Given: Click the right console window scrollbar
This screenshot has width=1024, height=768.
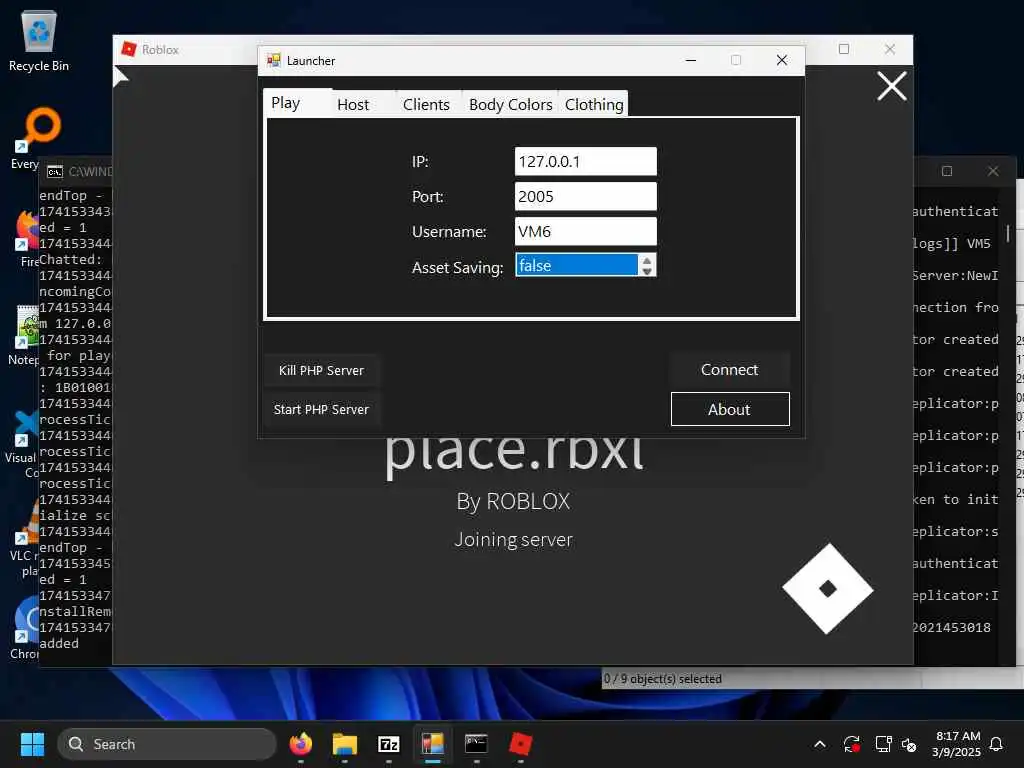Looking at the screenshot, I should point(1008,233).
